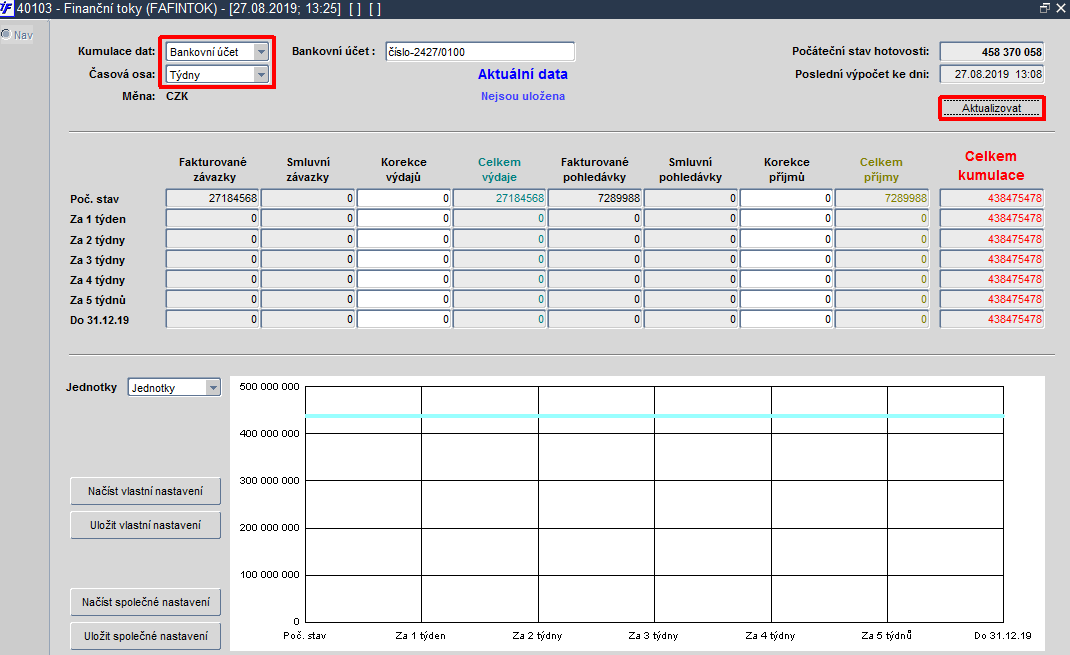Click the cyan cumulation line in chart
1070x655 pixels.
point(654,416)
